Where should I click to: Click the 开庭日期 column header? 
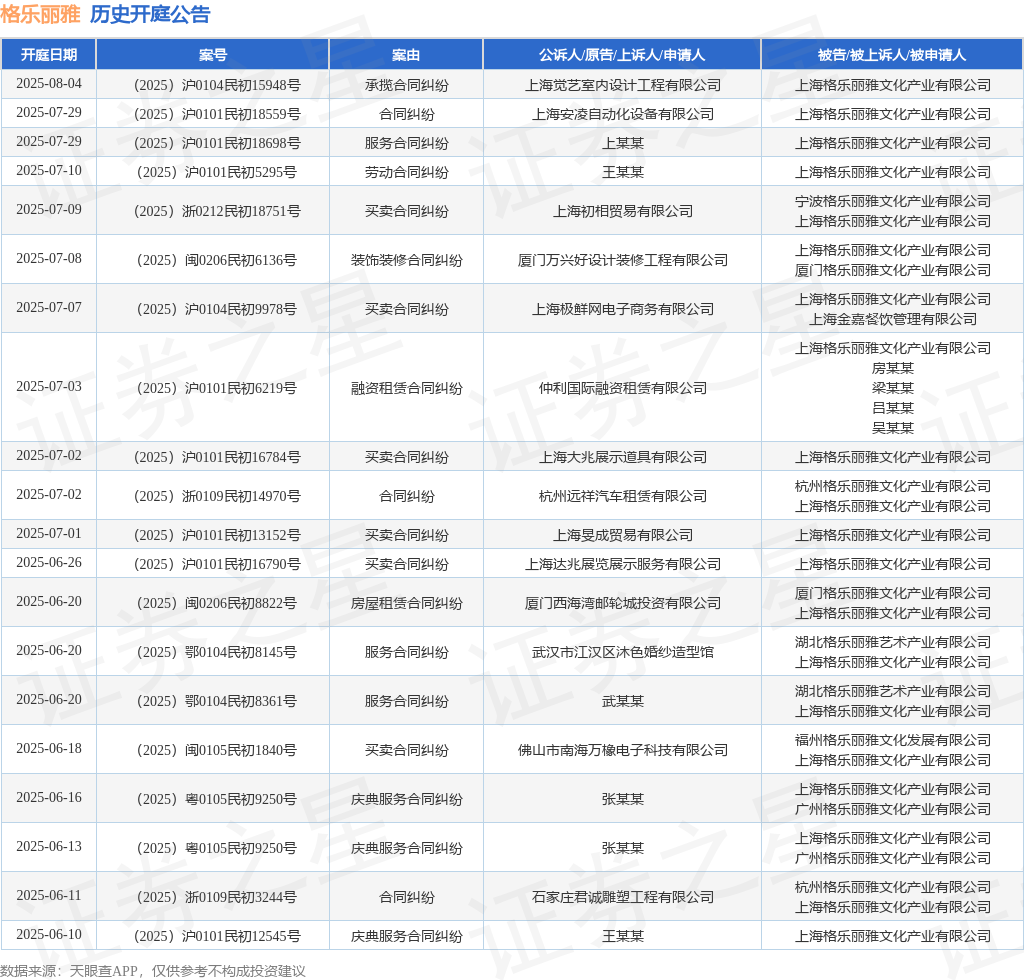(49, 55)
